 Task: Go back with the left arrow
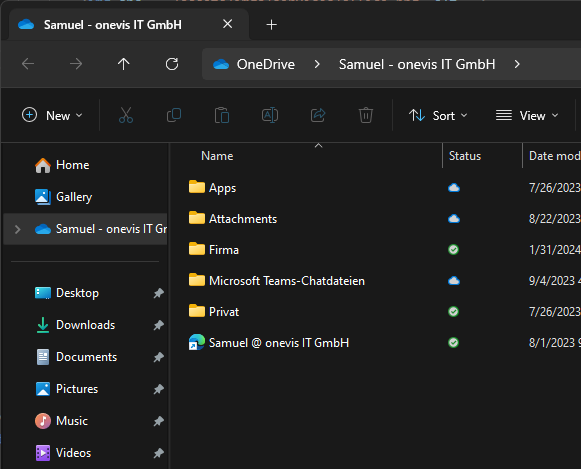pos(28,64)
